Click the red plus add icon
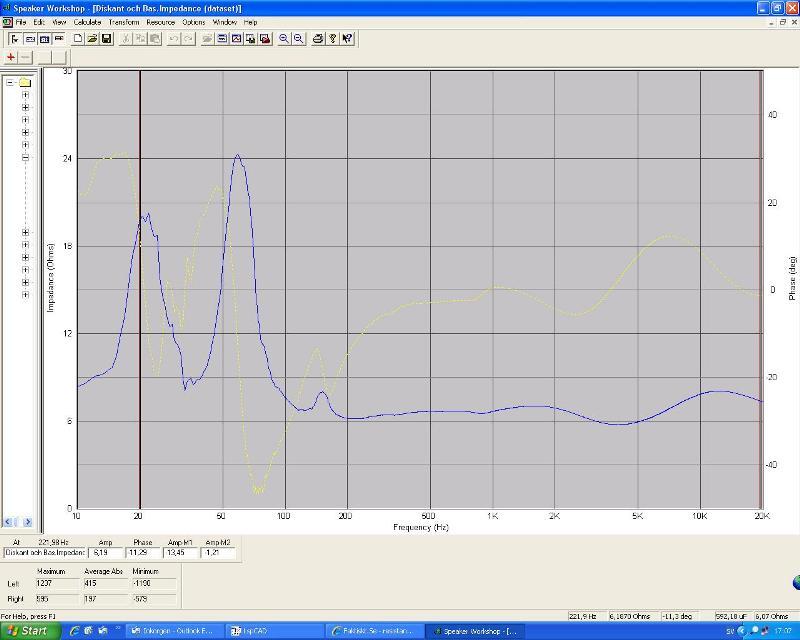The width and height of the screenshot is (800, 640). coord(11,57)
